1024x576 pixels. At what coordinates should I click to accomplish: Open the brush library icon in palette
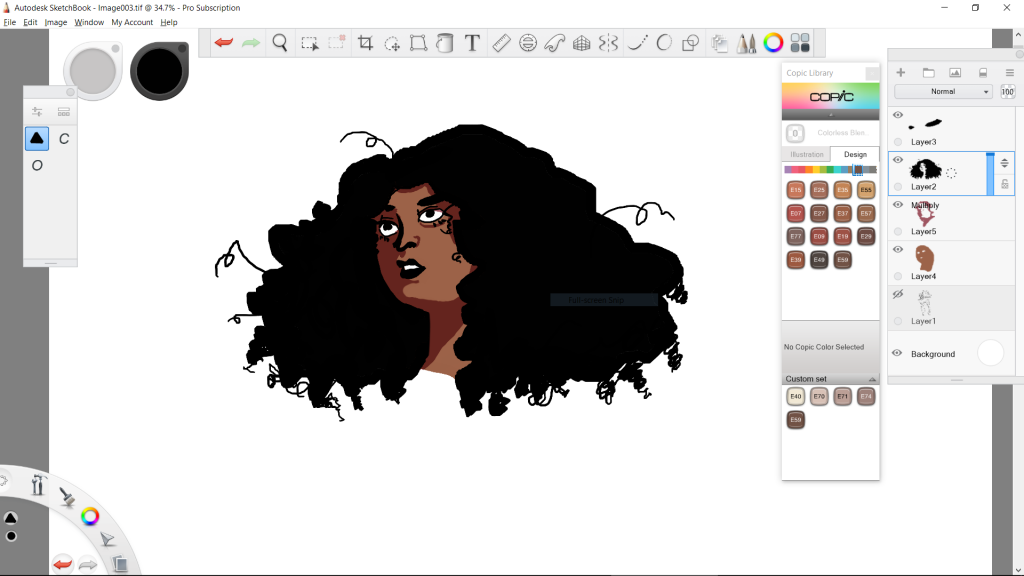pos(63,112)
